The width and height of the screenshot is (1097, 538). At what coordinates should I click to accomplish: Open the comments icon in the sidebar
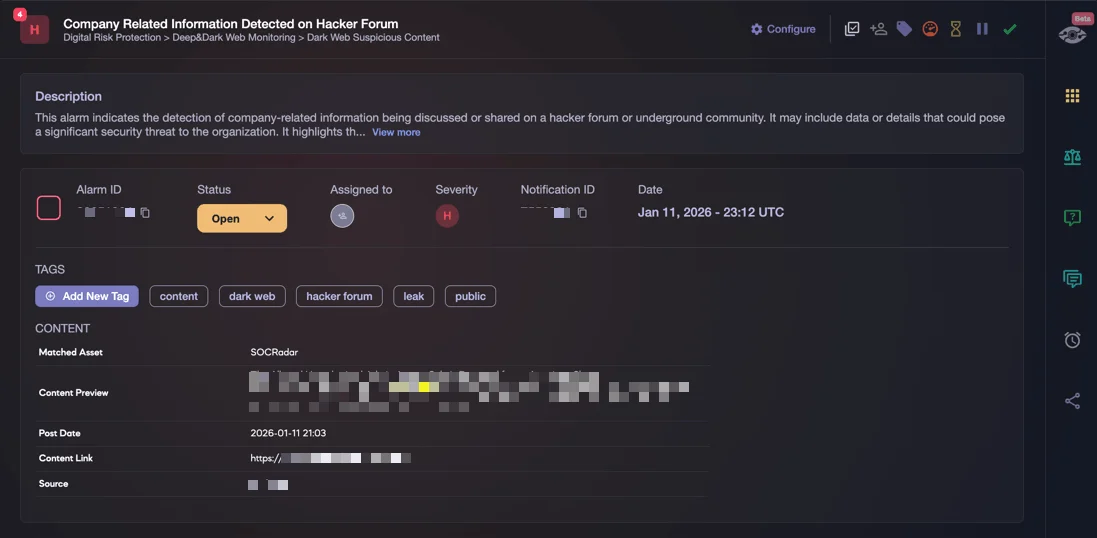point(1072,278)
